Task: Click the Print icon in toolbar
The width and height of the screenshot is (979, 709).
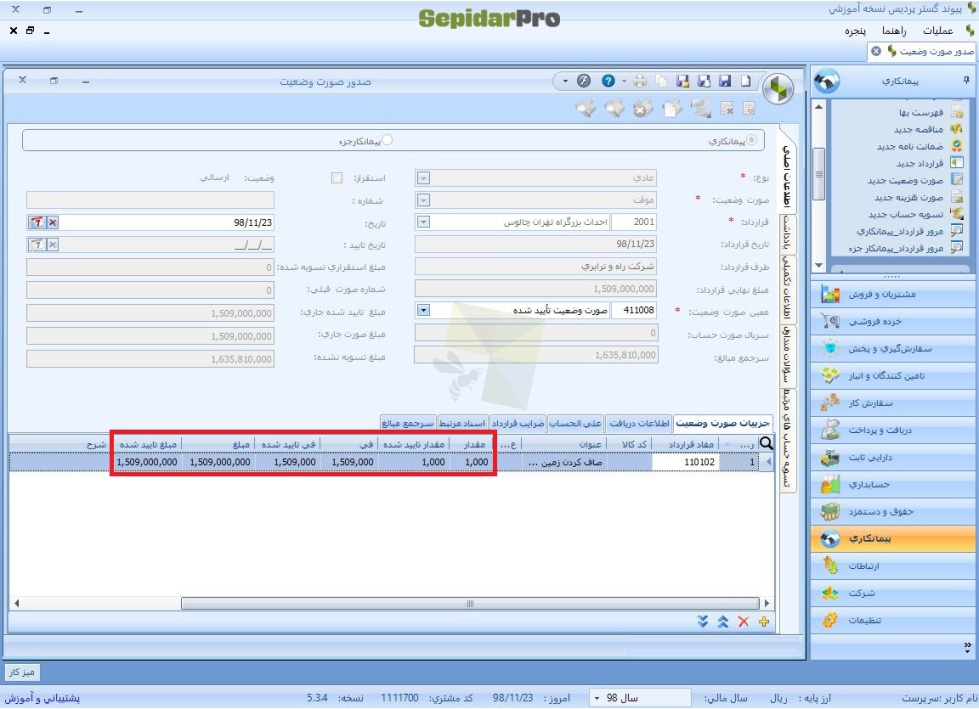Action: (640, 81)
